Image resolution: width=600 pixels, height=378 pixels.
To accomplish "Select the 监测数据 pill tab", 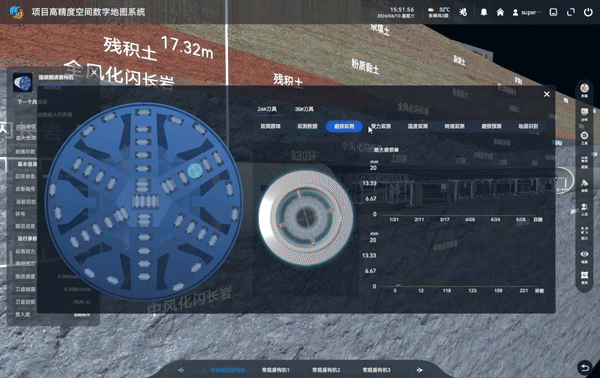I will (307, 126).
